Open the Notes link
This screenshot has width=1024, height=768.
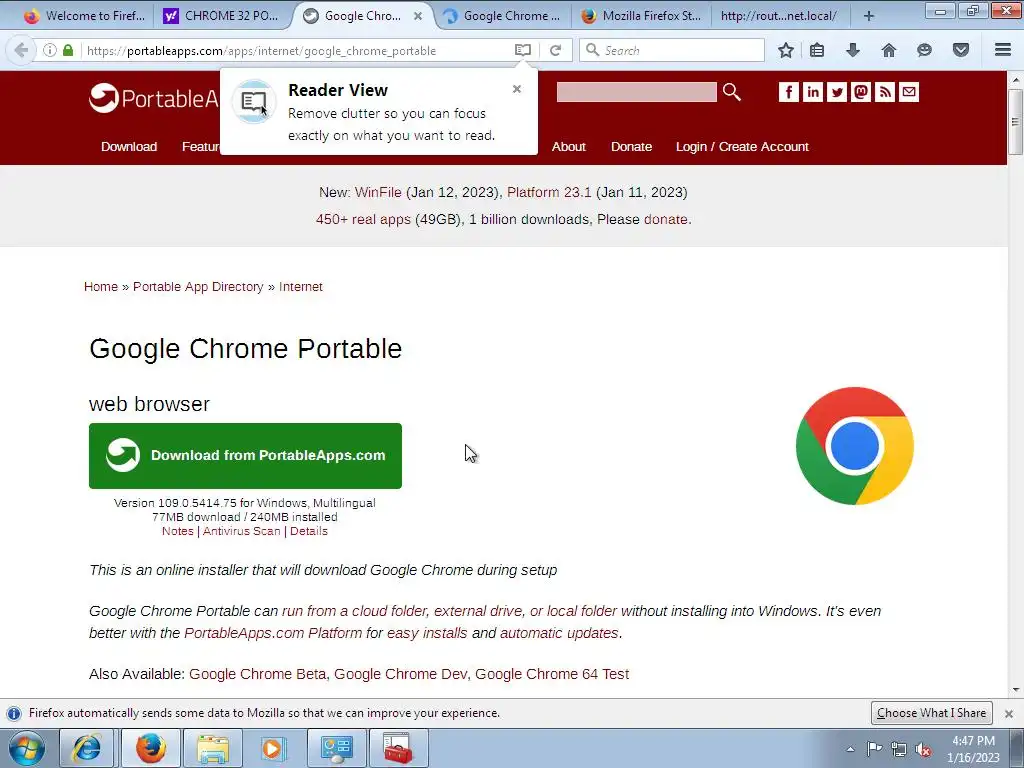178,531
